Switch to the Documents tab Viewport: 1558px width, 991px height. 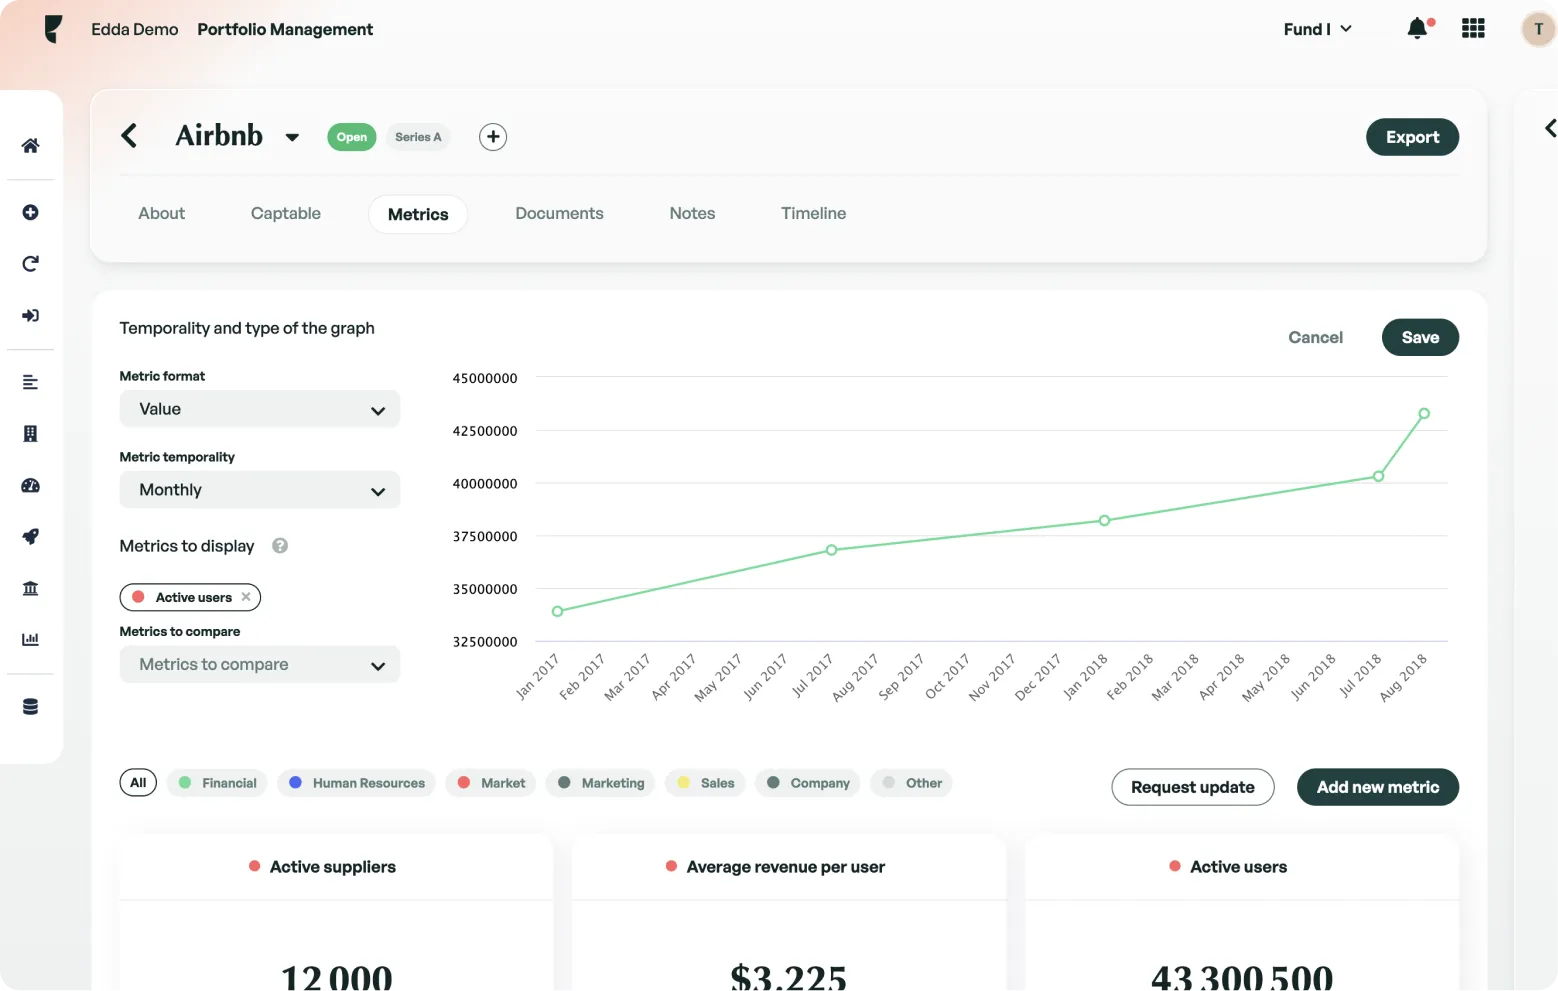[x=559, y=213]
